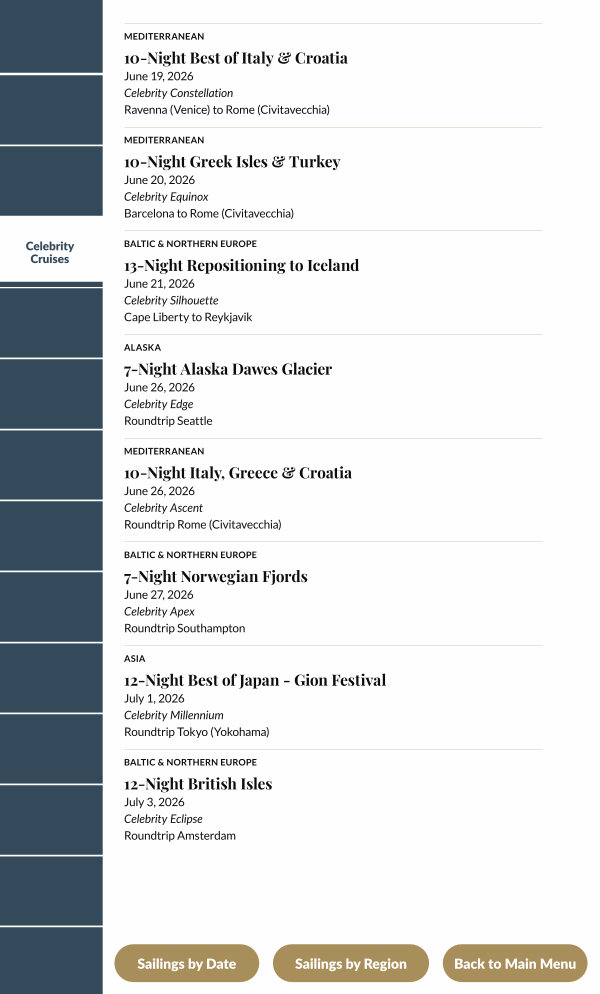View 7-Night Alaska Dawes Glacier cruise

(x=228, y=369)
